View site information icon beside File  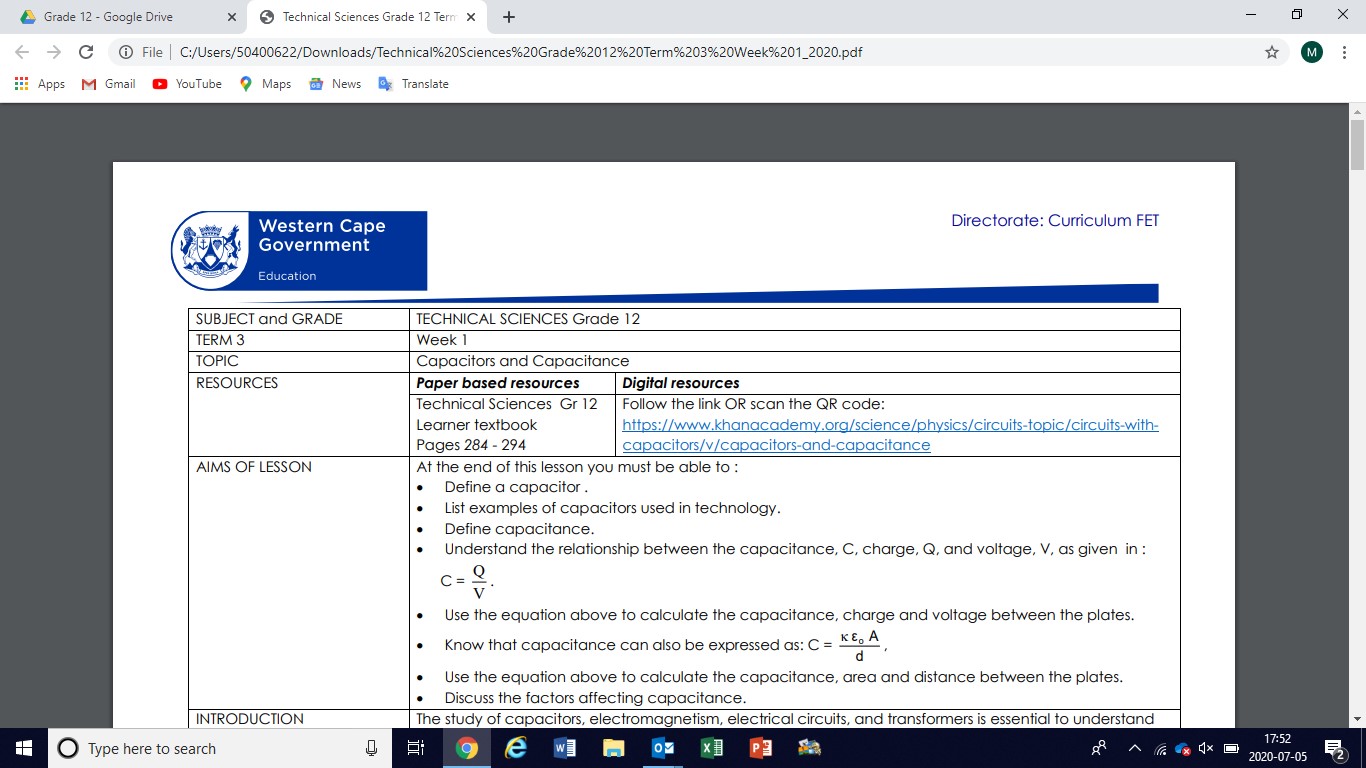(125, 52)
